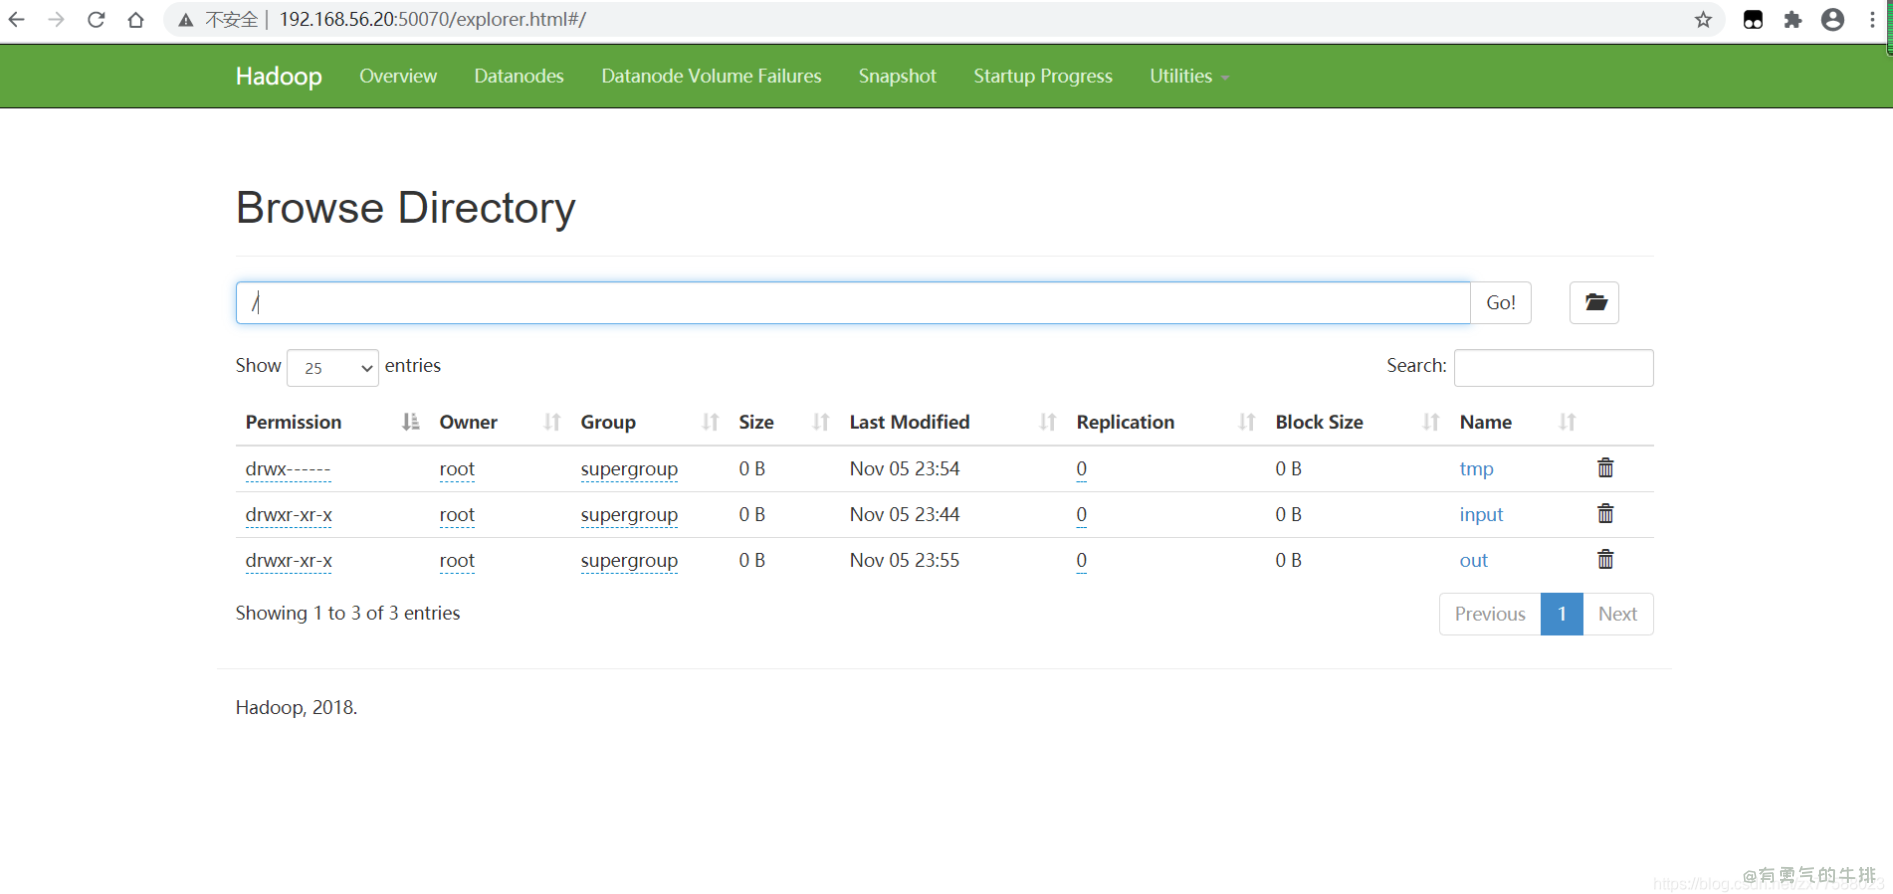1893x894 pixels.
Task: Click drwxr-xr-x permission in input row
Action: [x=289, y=515]
